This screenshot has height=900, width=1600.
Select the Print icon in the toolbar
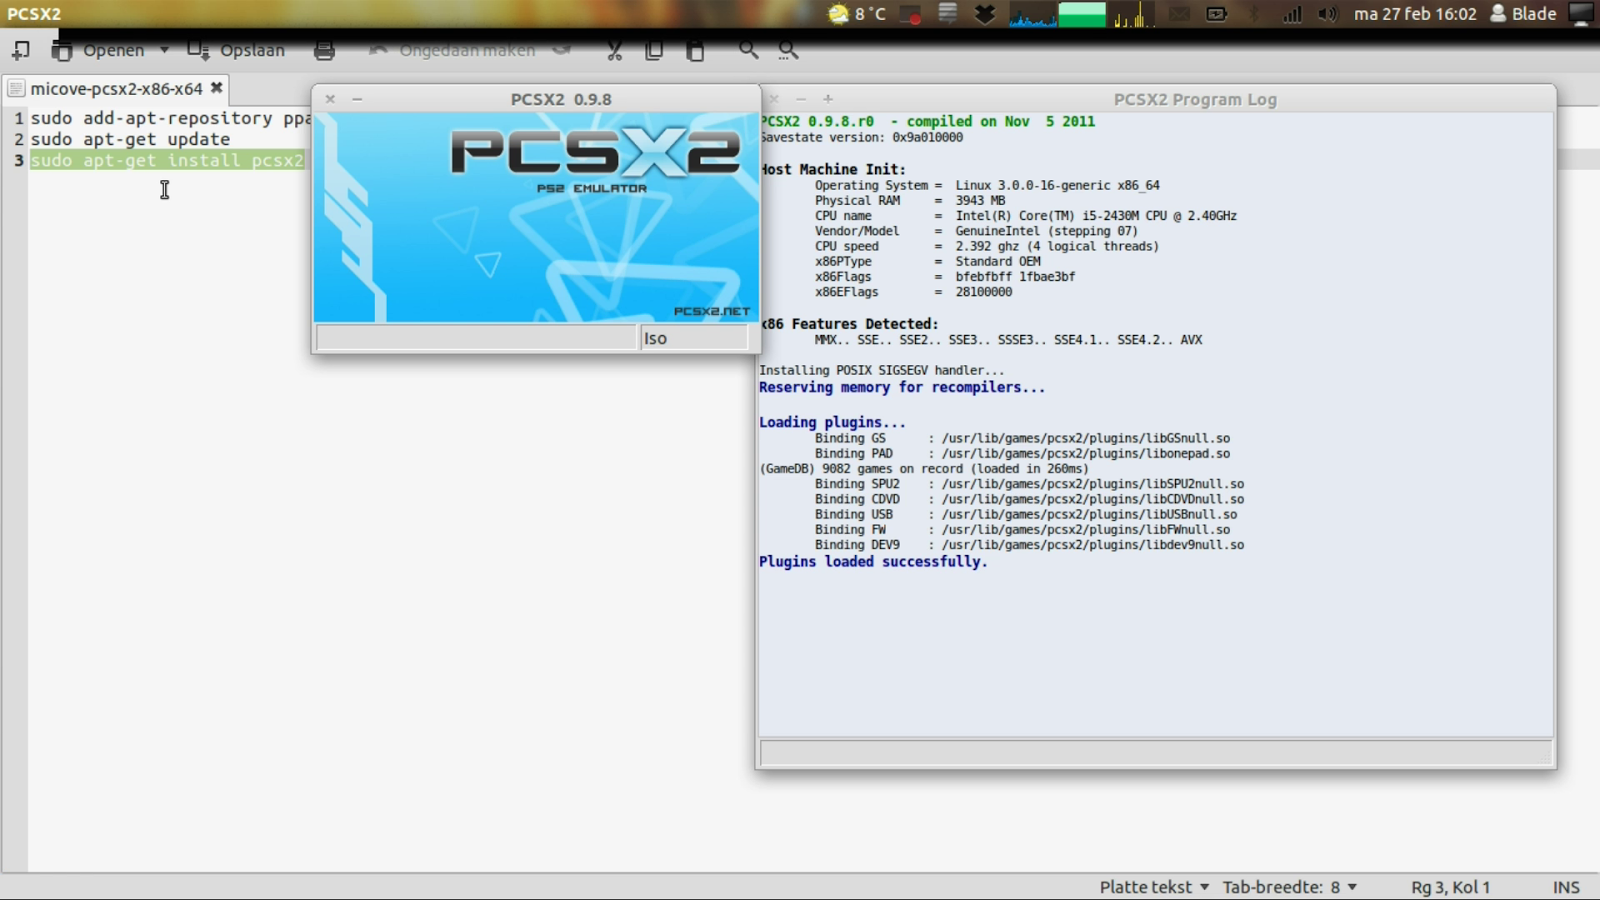[x=325, y=49]
